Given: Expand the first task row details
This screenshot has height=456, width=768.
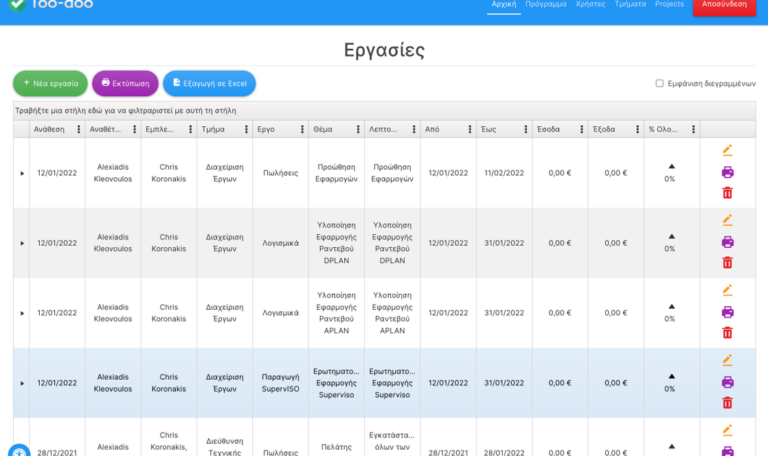Looking at the screenshot, I should 22,173.
